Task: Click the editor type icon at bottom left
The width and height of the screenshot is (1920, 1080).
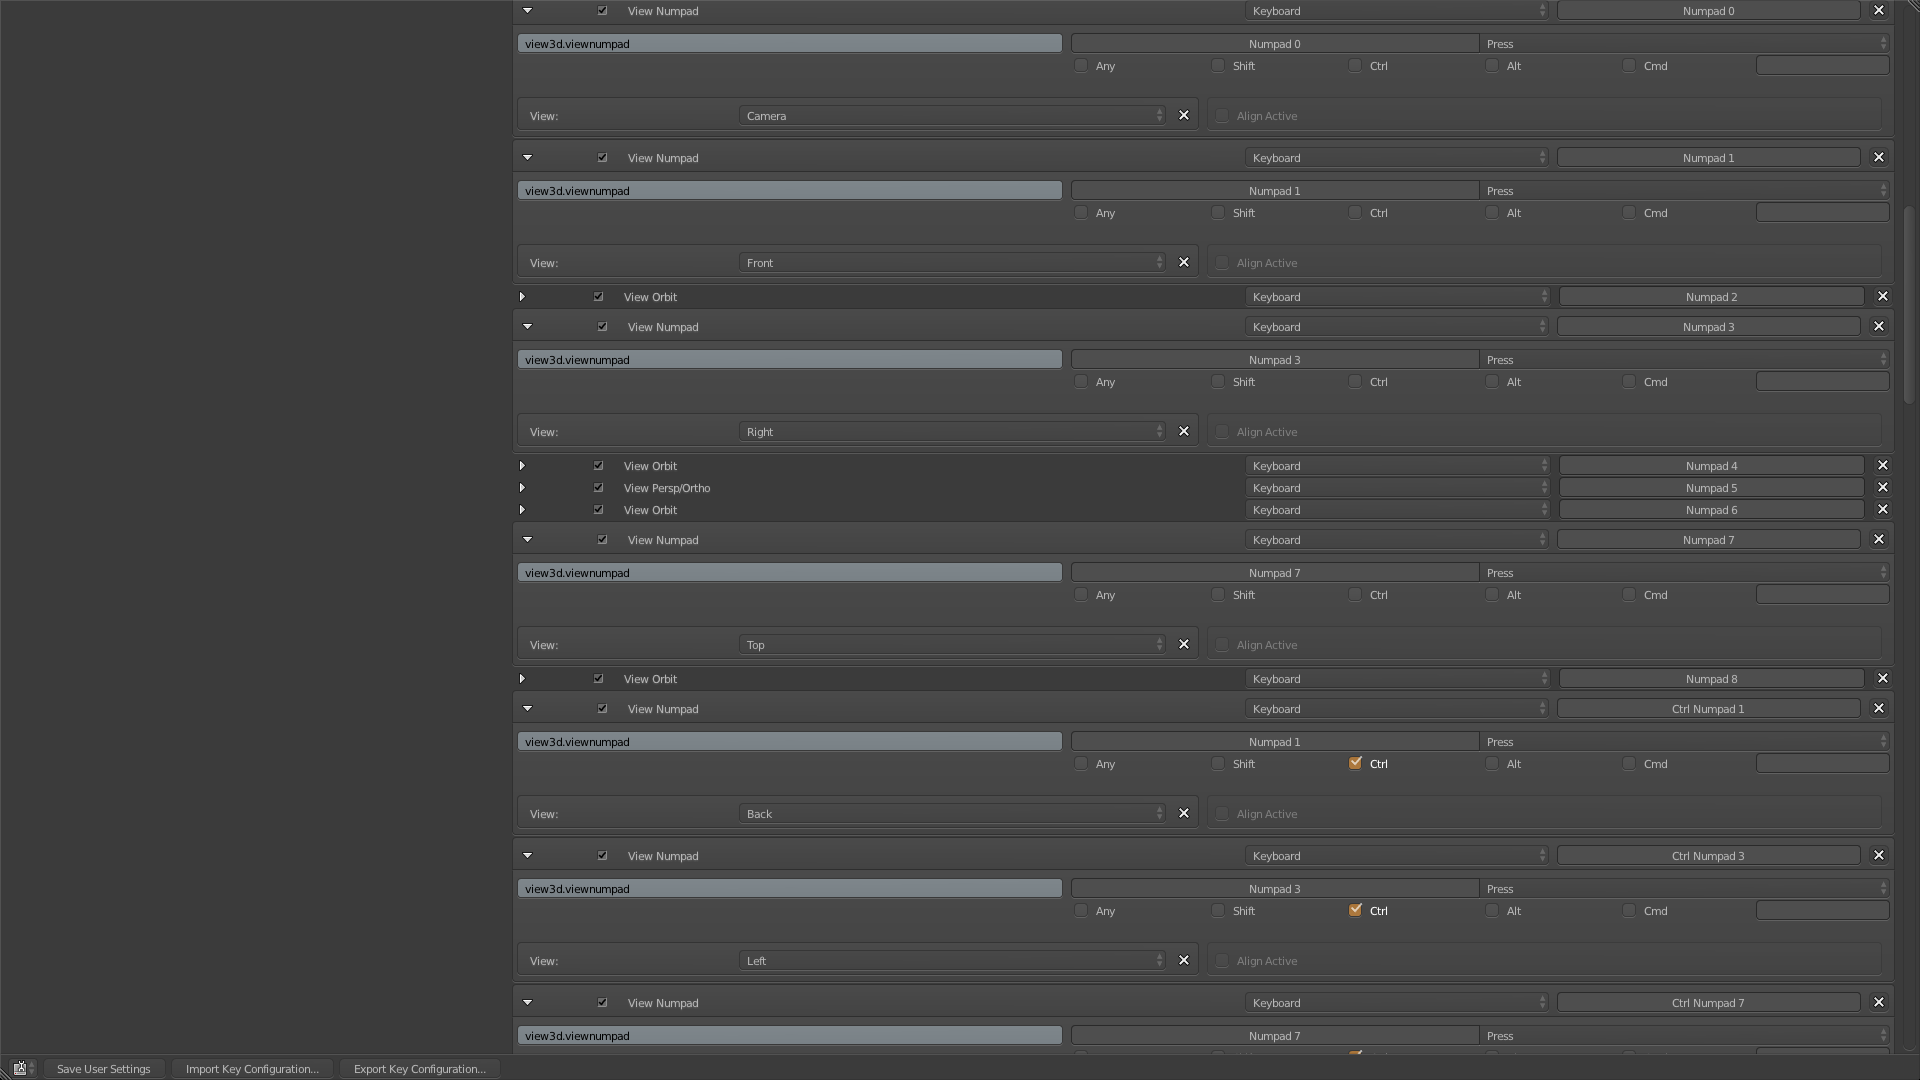Action: click(x=20, y=1068)
